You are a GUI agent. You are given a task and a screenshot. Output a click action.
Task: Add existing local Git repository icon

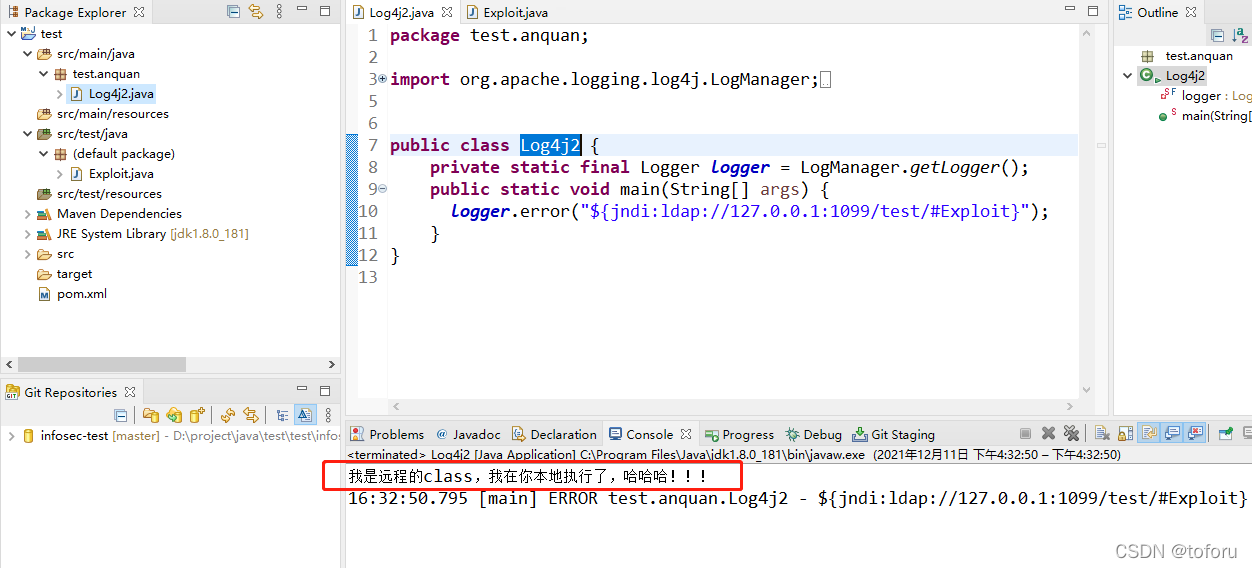[x=151, y=415]
